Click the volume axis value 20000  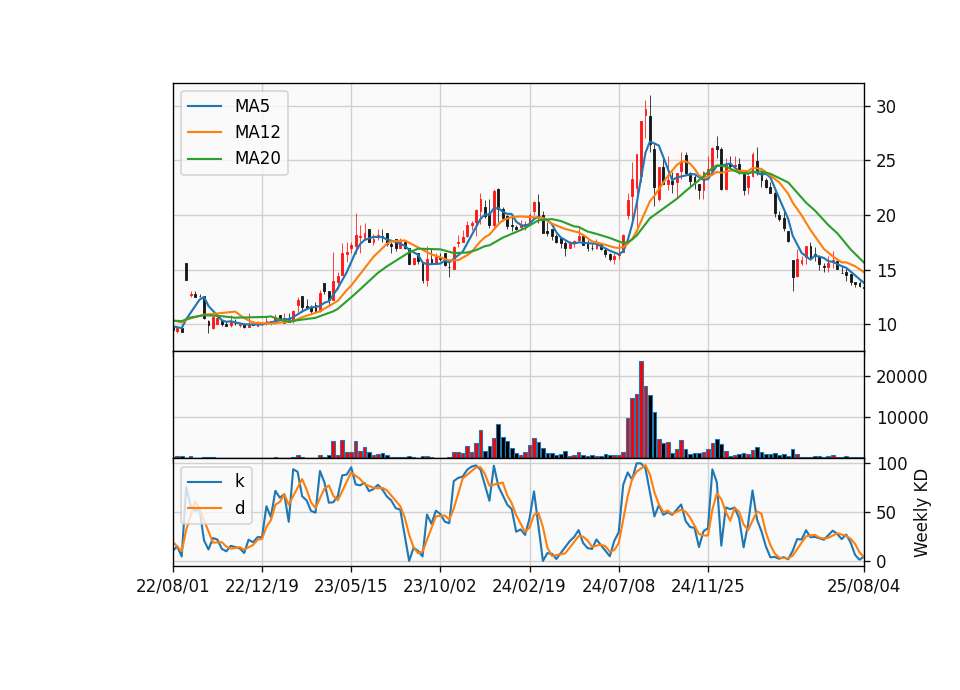[902, 377]
